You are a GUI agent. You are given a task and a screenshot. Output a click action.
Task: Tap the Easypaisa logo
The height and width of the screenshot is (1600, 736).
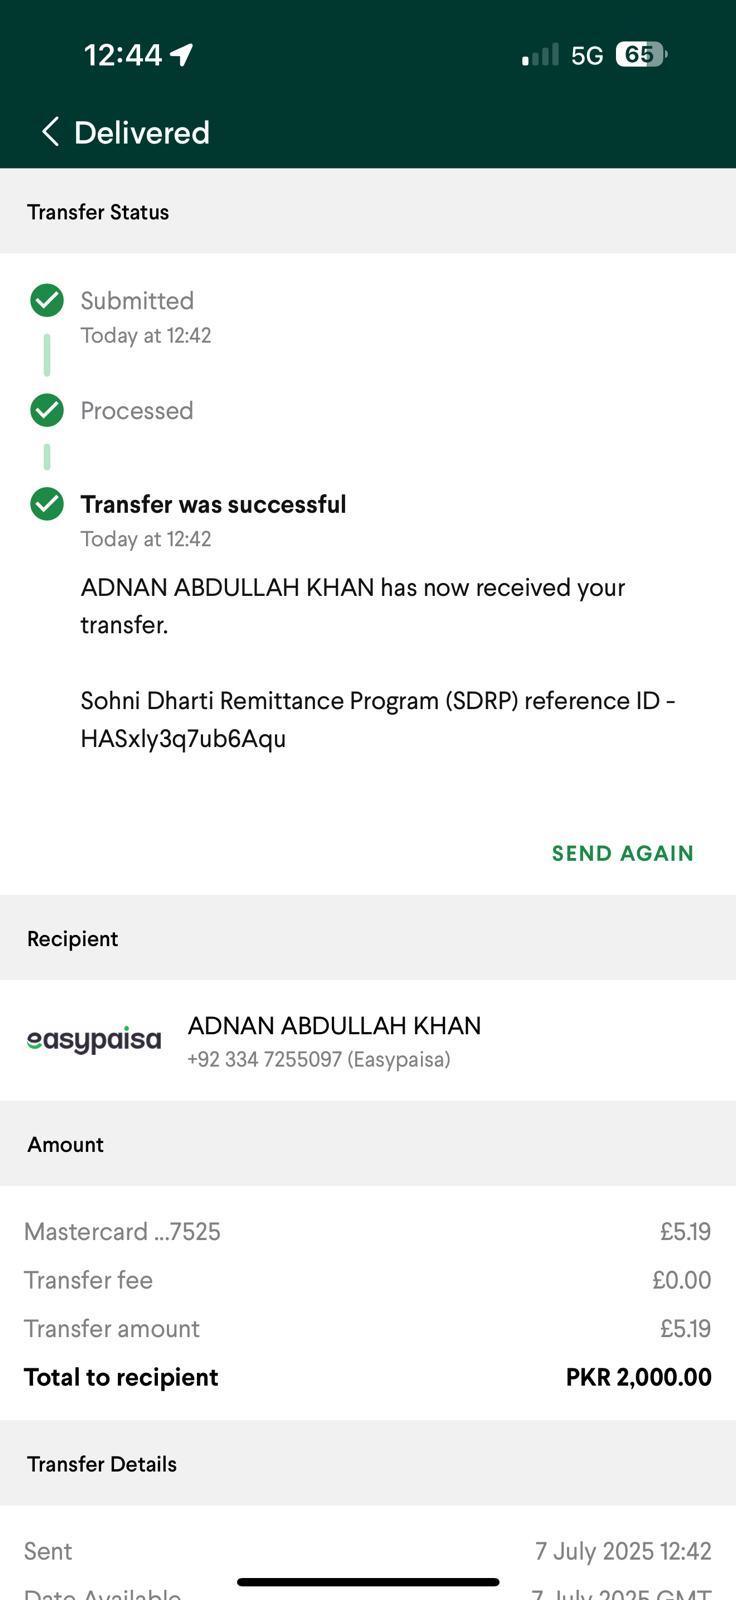point(94,1040)
